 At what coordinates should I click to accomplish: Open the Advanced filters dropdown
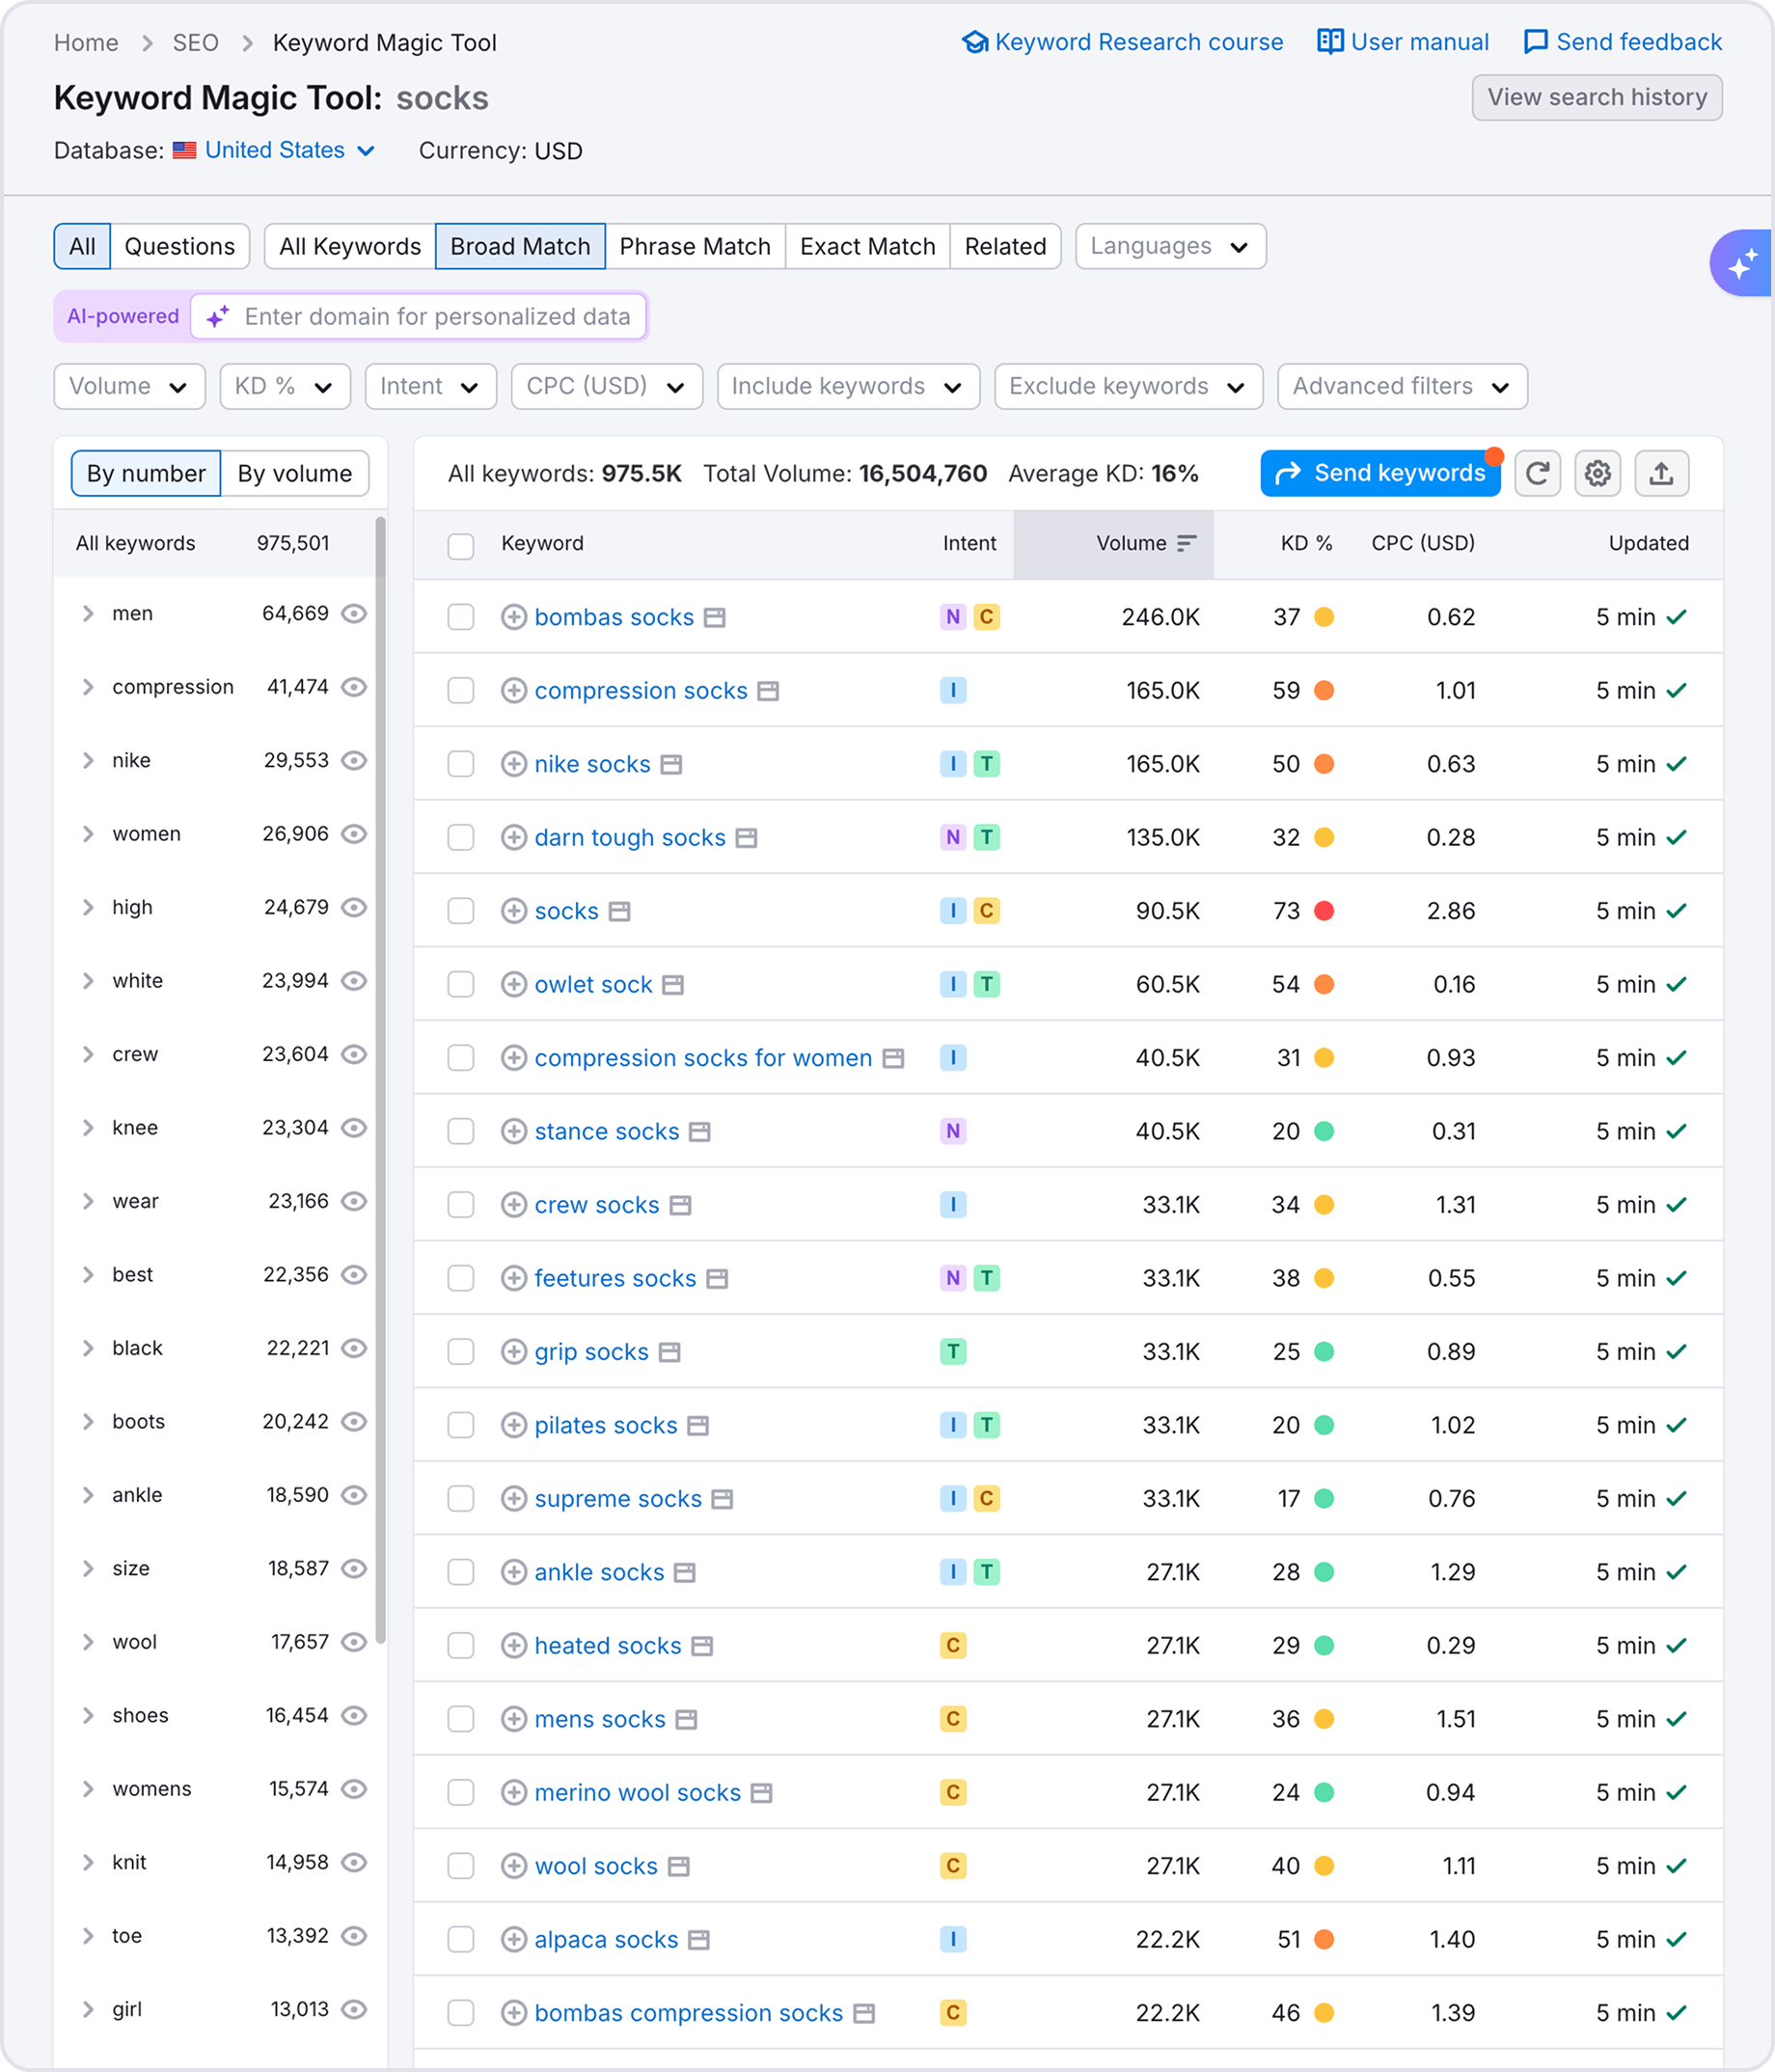1401,386
